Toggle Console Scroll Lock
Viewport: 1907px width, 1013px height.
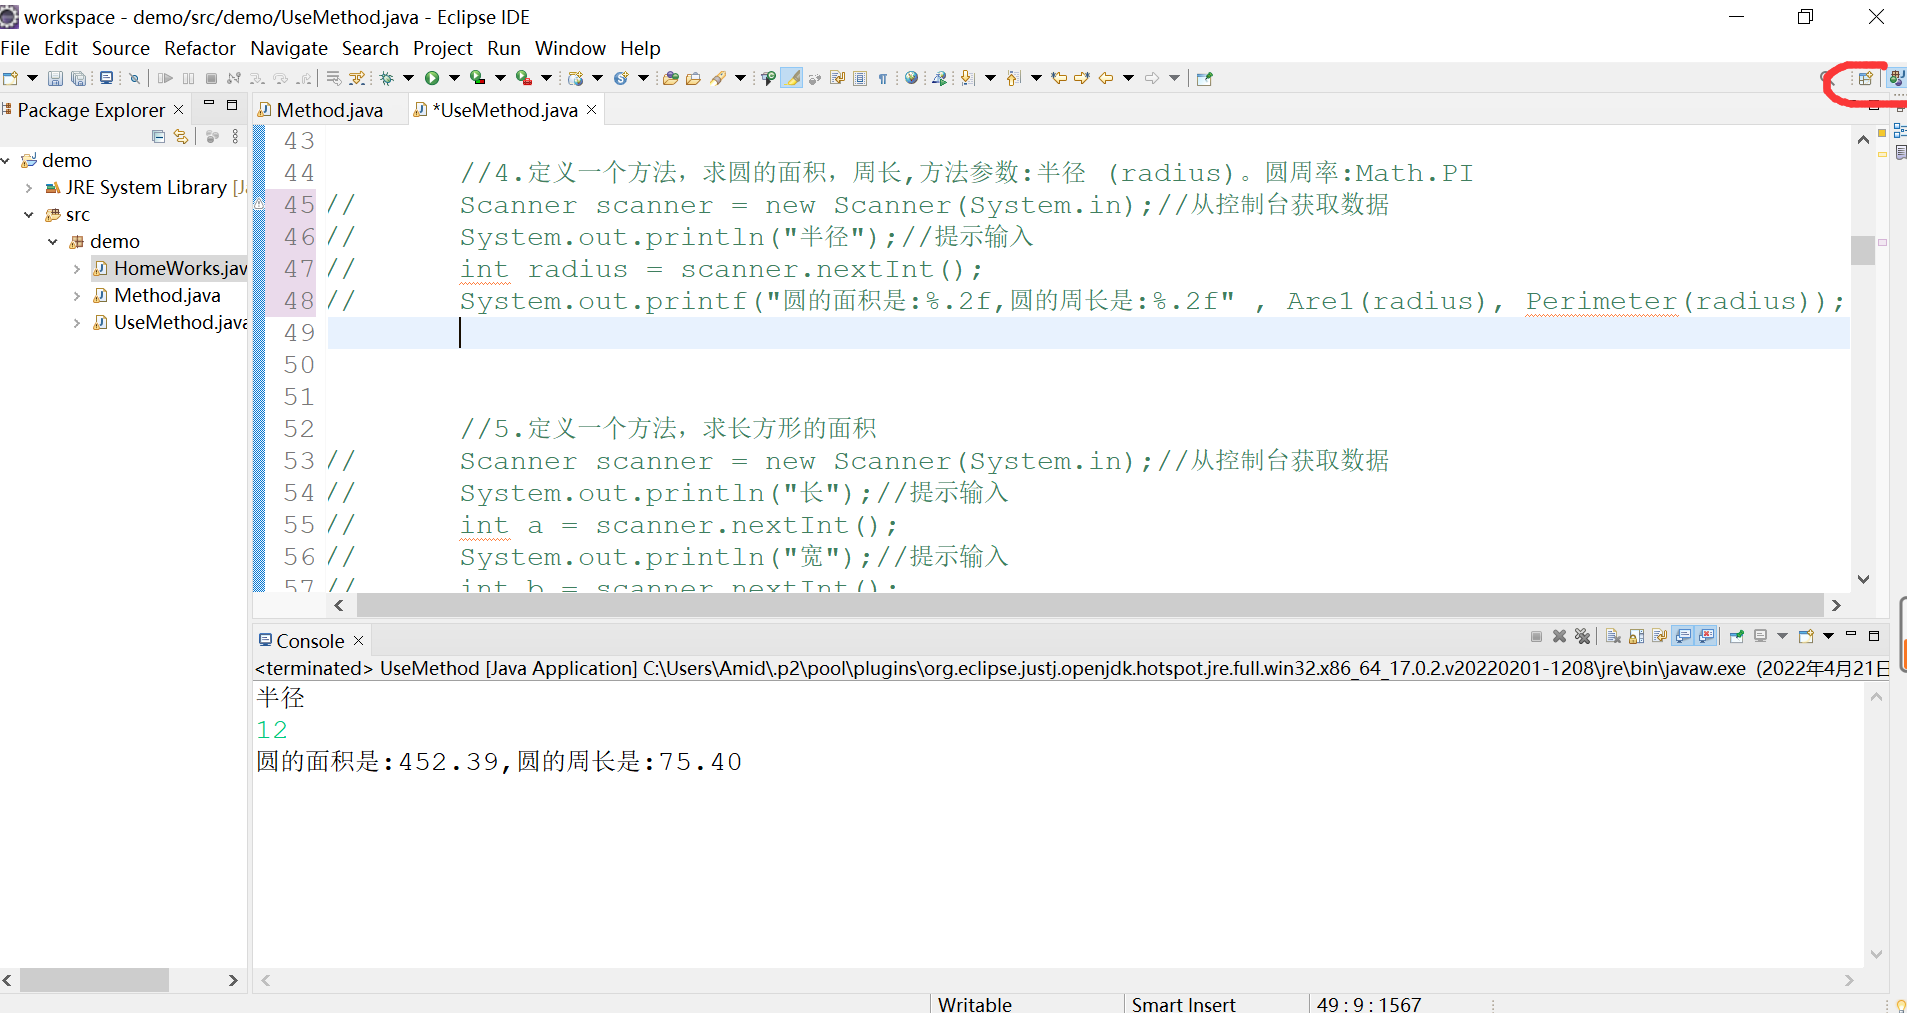(1637, 636)
